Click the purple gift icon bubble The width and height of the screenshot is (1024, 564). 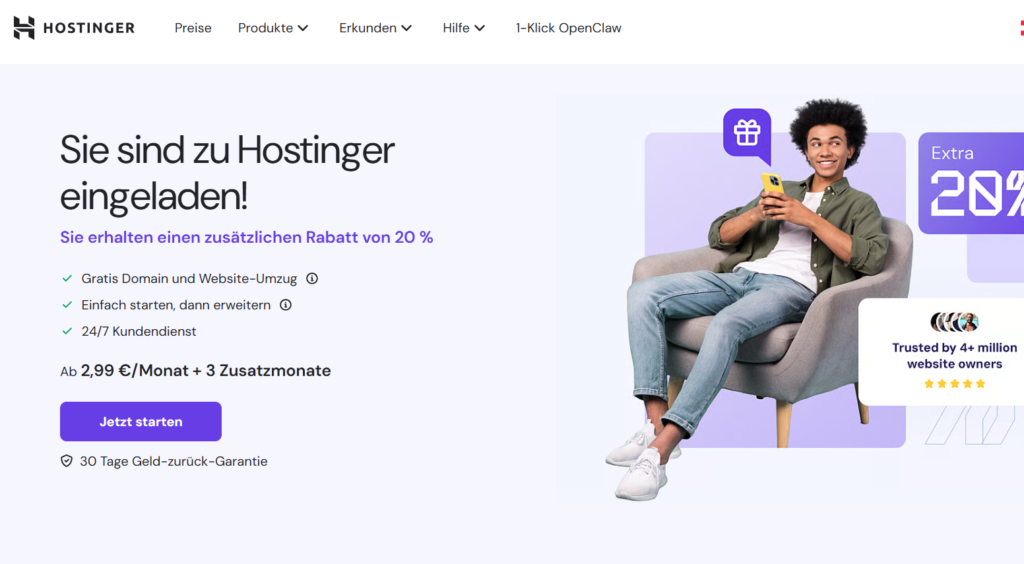(x=747, y=135)
